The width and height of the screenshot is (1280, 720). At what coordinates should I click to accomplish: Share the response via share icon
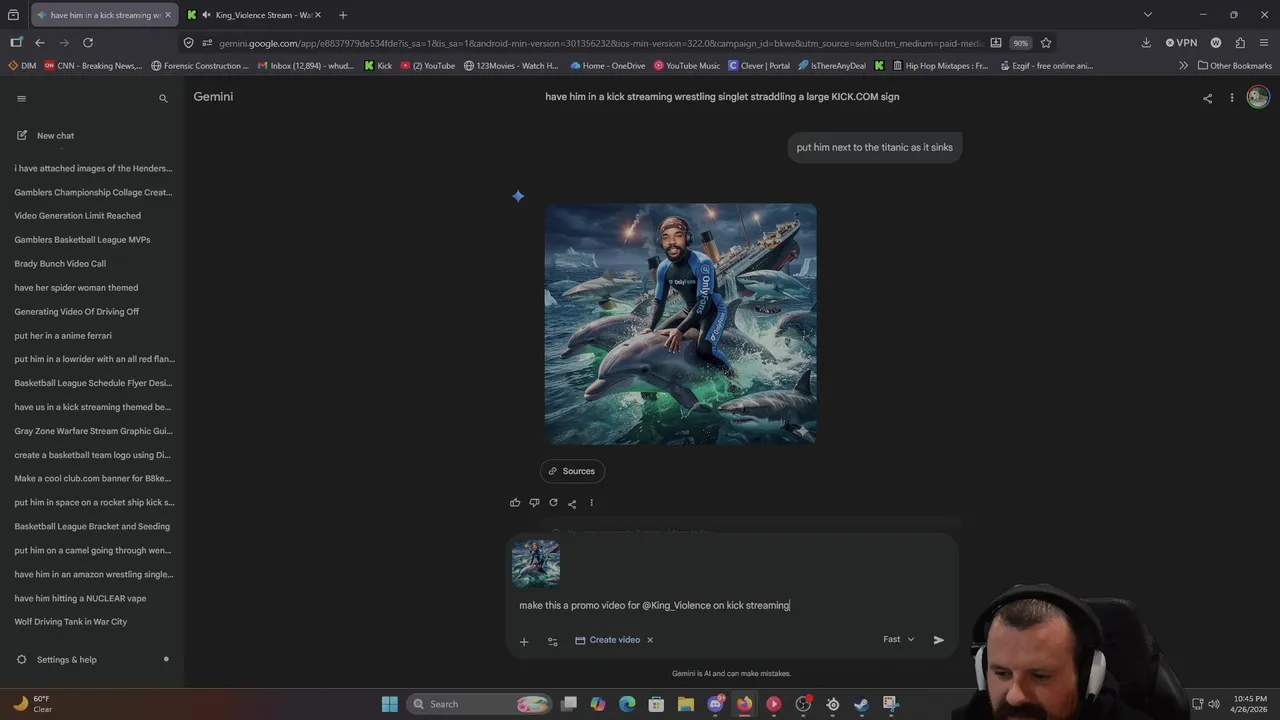[572, 503]
